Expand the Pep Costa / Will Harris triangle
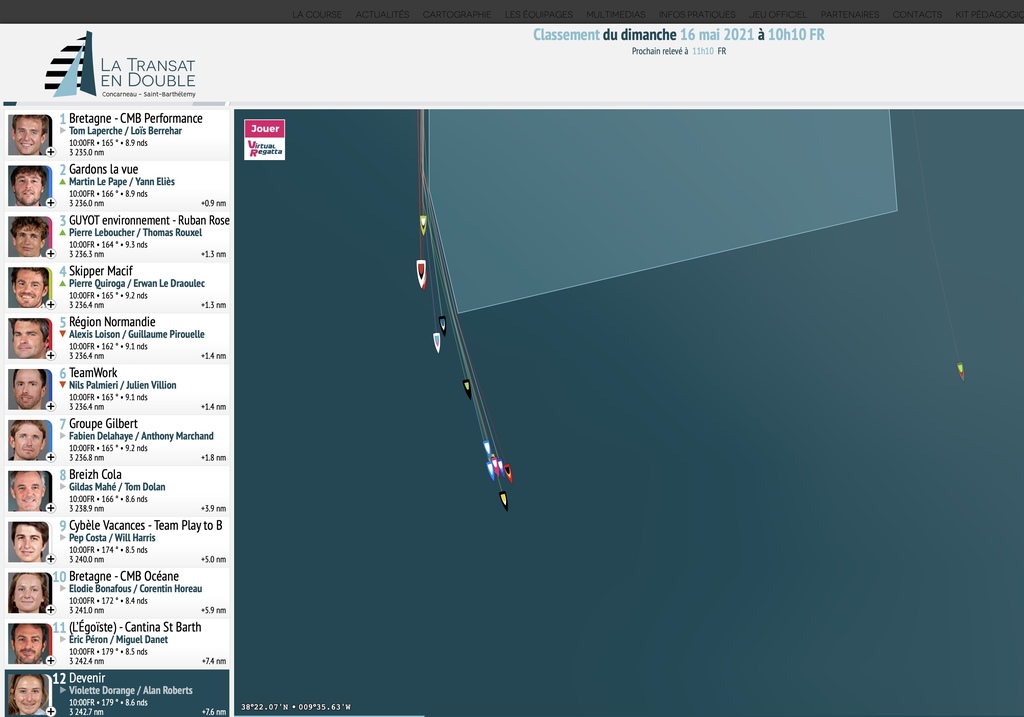1024x717 pixels. point(63,537)
